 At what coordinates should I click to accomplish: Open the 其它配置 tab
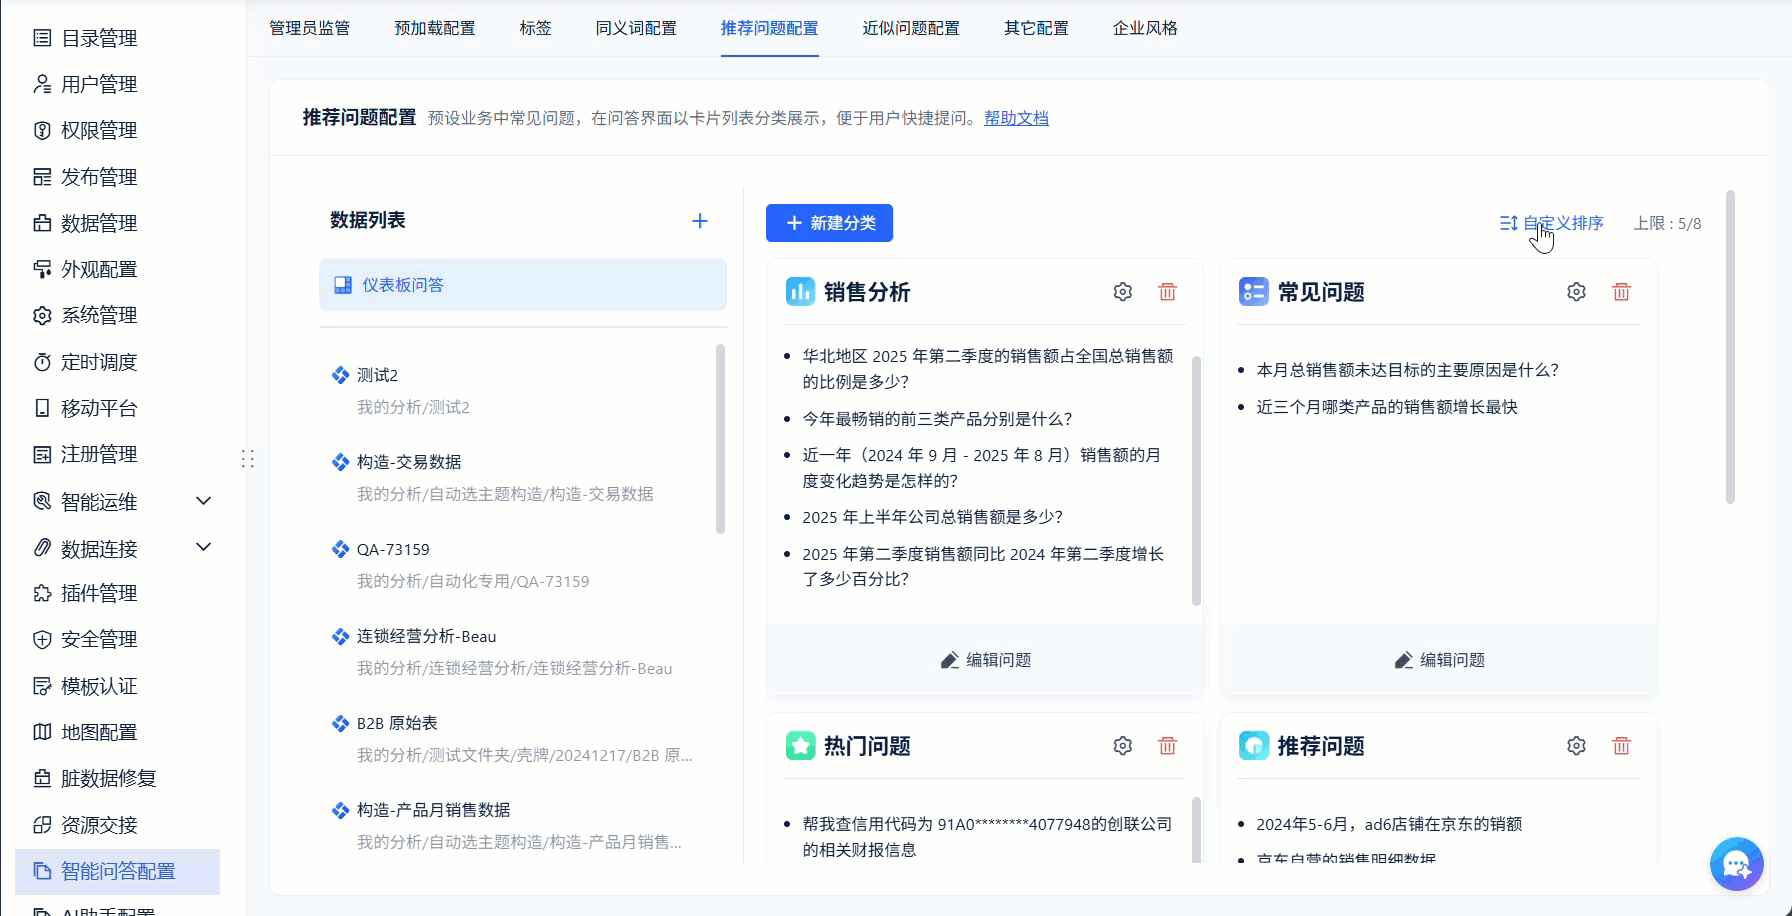click(x=1036, y=28)
